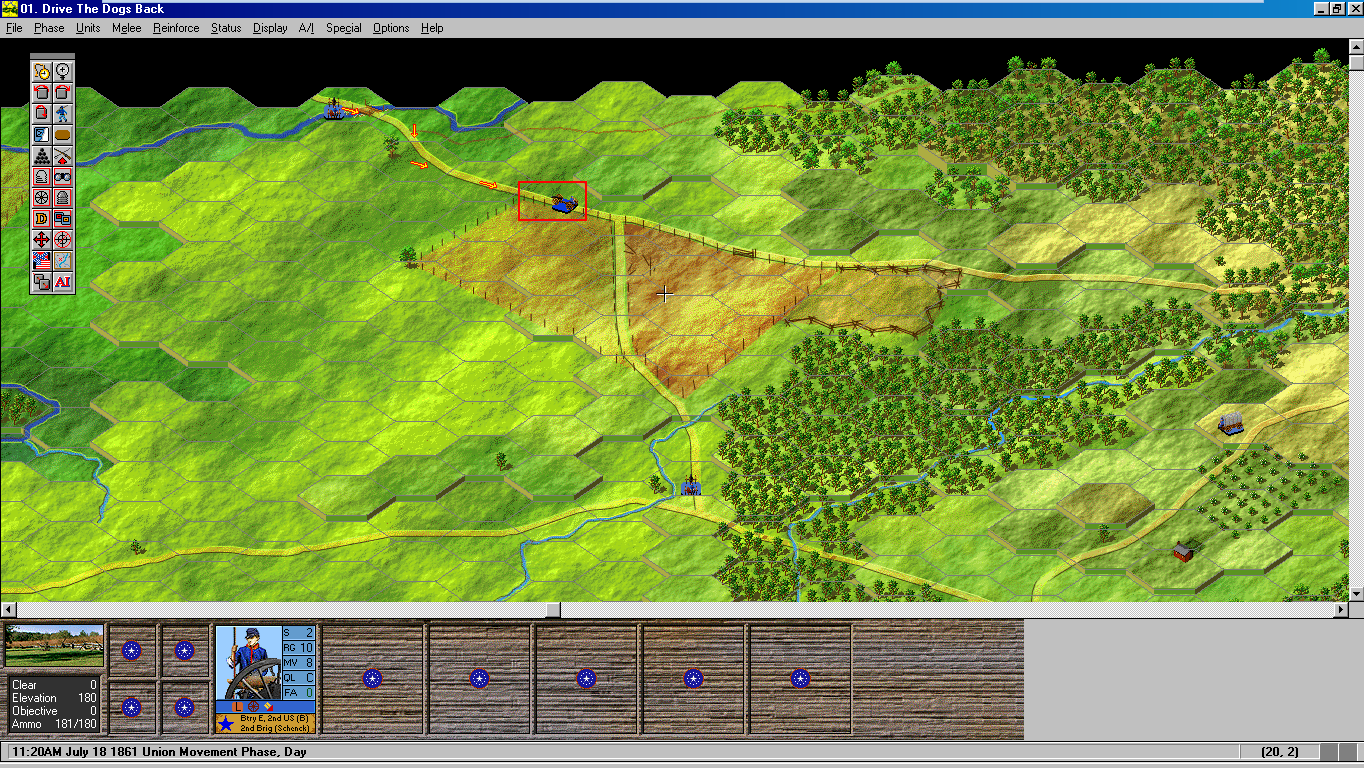
Task: Click the orange letter D icon in the toolbar
Action: point(41,219)
